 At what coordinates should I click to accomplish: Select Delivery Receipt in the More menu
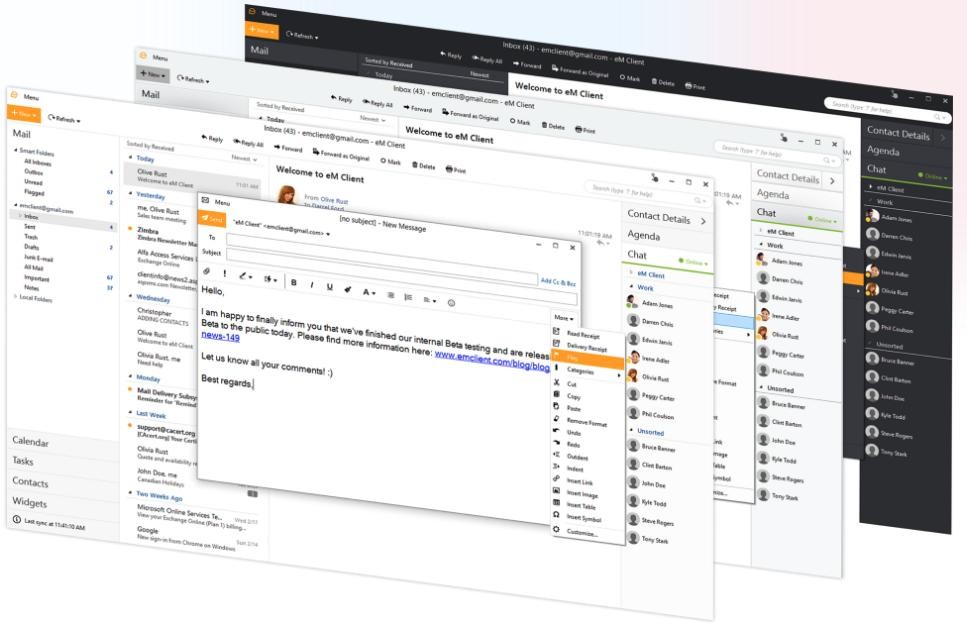(586, 347)
